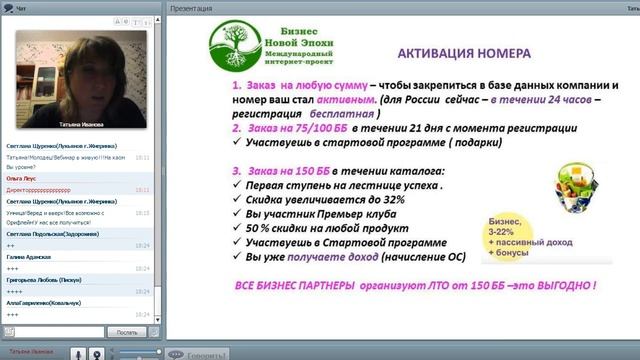Click ВСЕ БИЗНЕС ПАРТНЕРЫ footer line
This screenshot has height=360, width=640.
point(415,285)
